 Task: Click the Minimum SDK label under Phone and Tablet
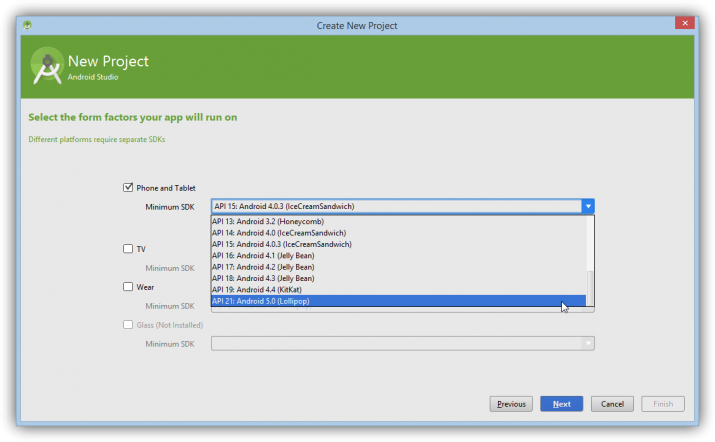(x=170, y=207)
